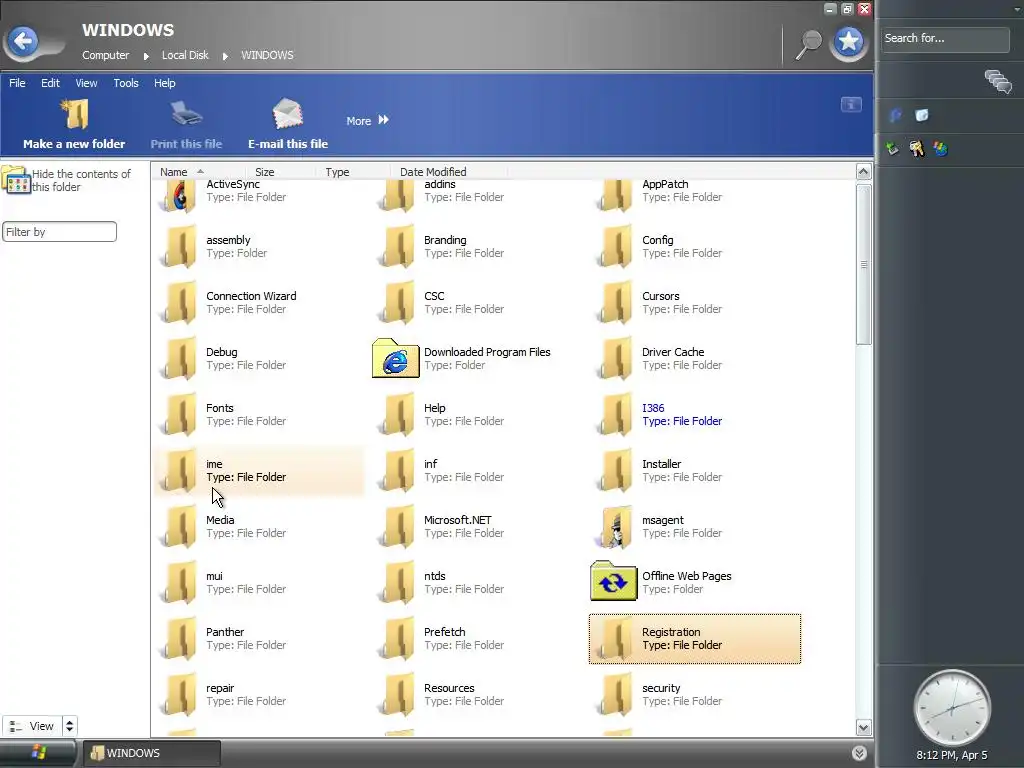Select the Prefetch folder icon

pyautogui.click(x=396, y=638)
